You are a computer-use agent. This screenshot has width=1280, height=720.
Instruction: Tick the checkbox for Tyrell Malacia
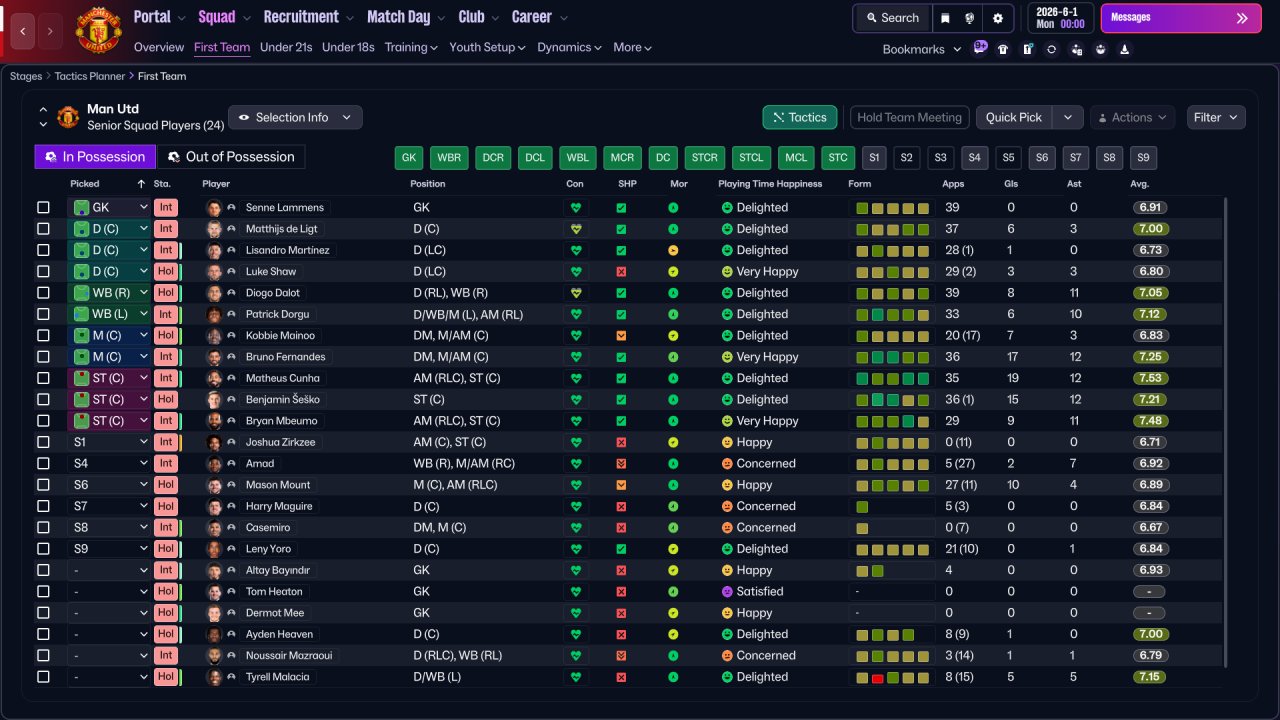(43, 677)
